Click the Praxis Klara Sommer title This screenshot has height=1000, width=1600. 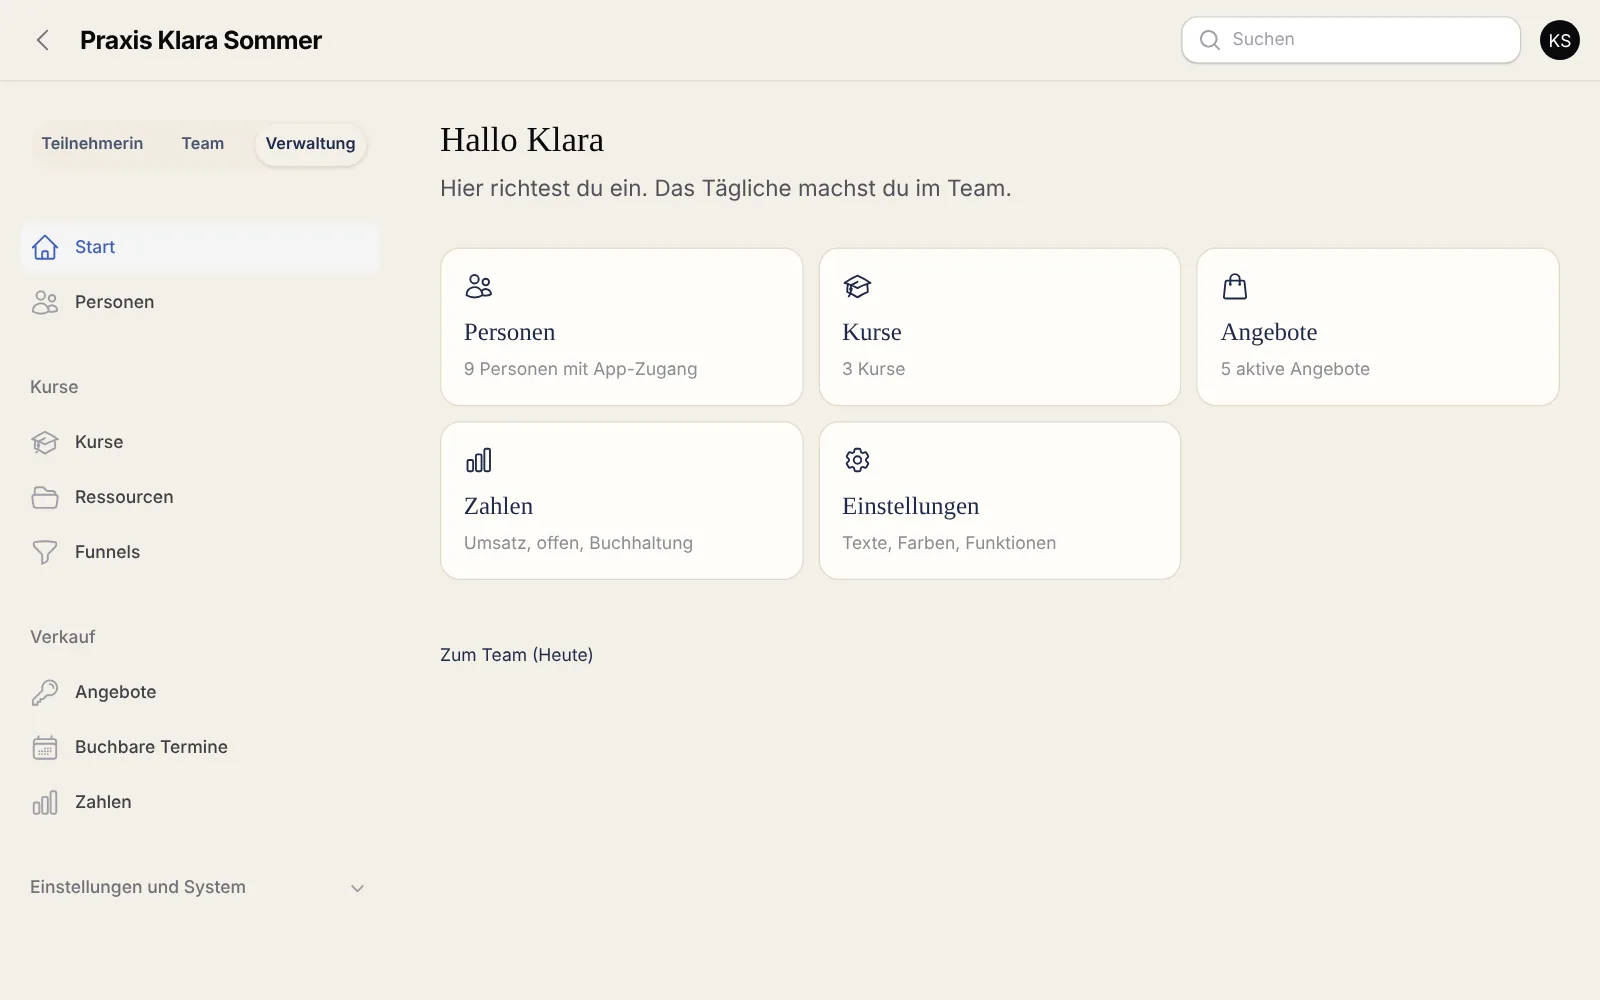pyautogui.click(x=201, y=40)
